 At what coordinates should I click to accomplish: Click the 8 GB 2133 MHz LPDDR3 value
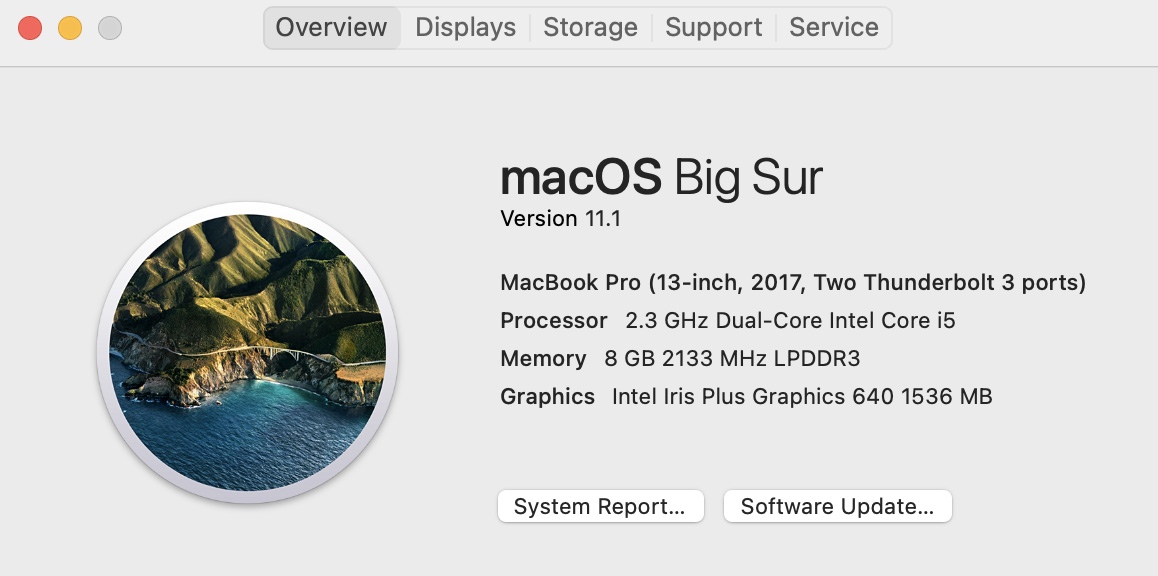click(733, 359)
